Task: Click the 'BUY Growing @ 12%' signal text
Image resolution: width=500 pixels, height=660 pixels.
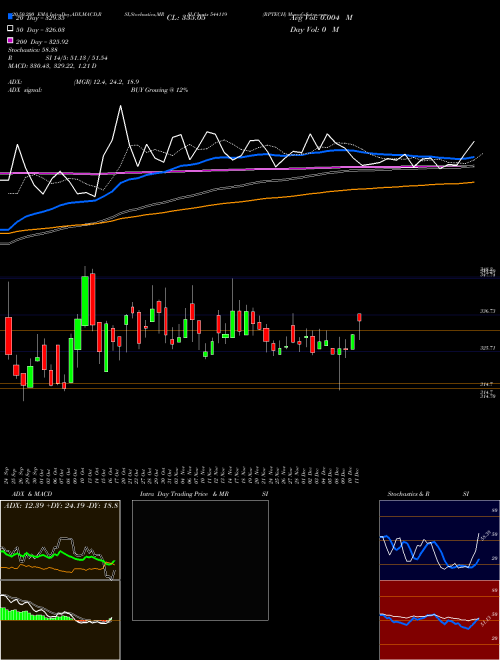Action: click(159, 90)
